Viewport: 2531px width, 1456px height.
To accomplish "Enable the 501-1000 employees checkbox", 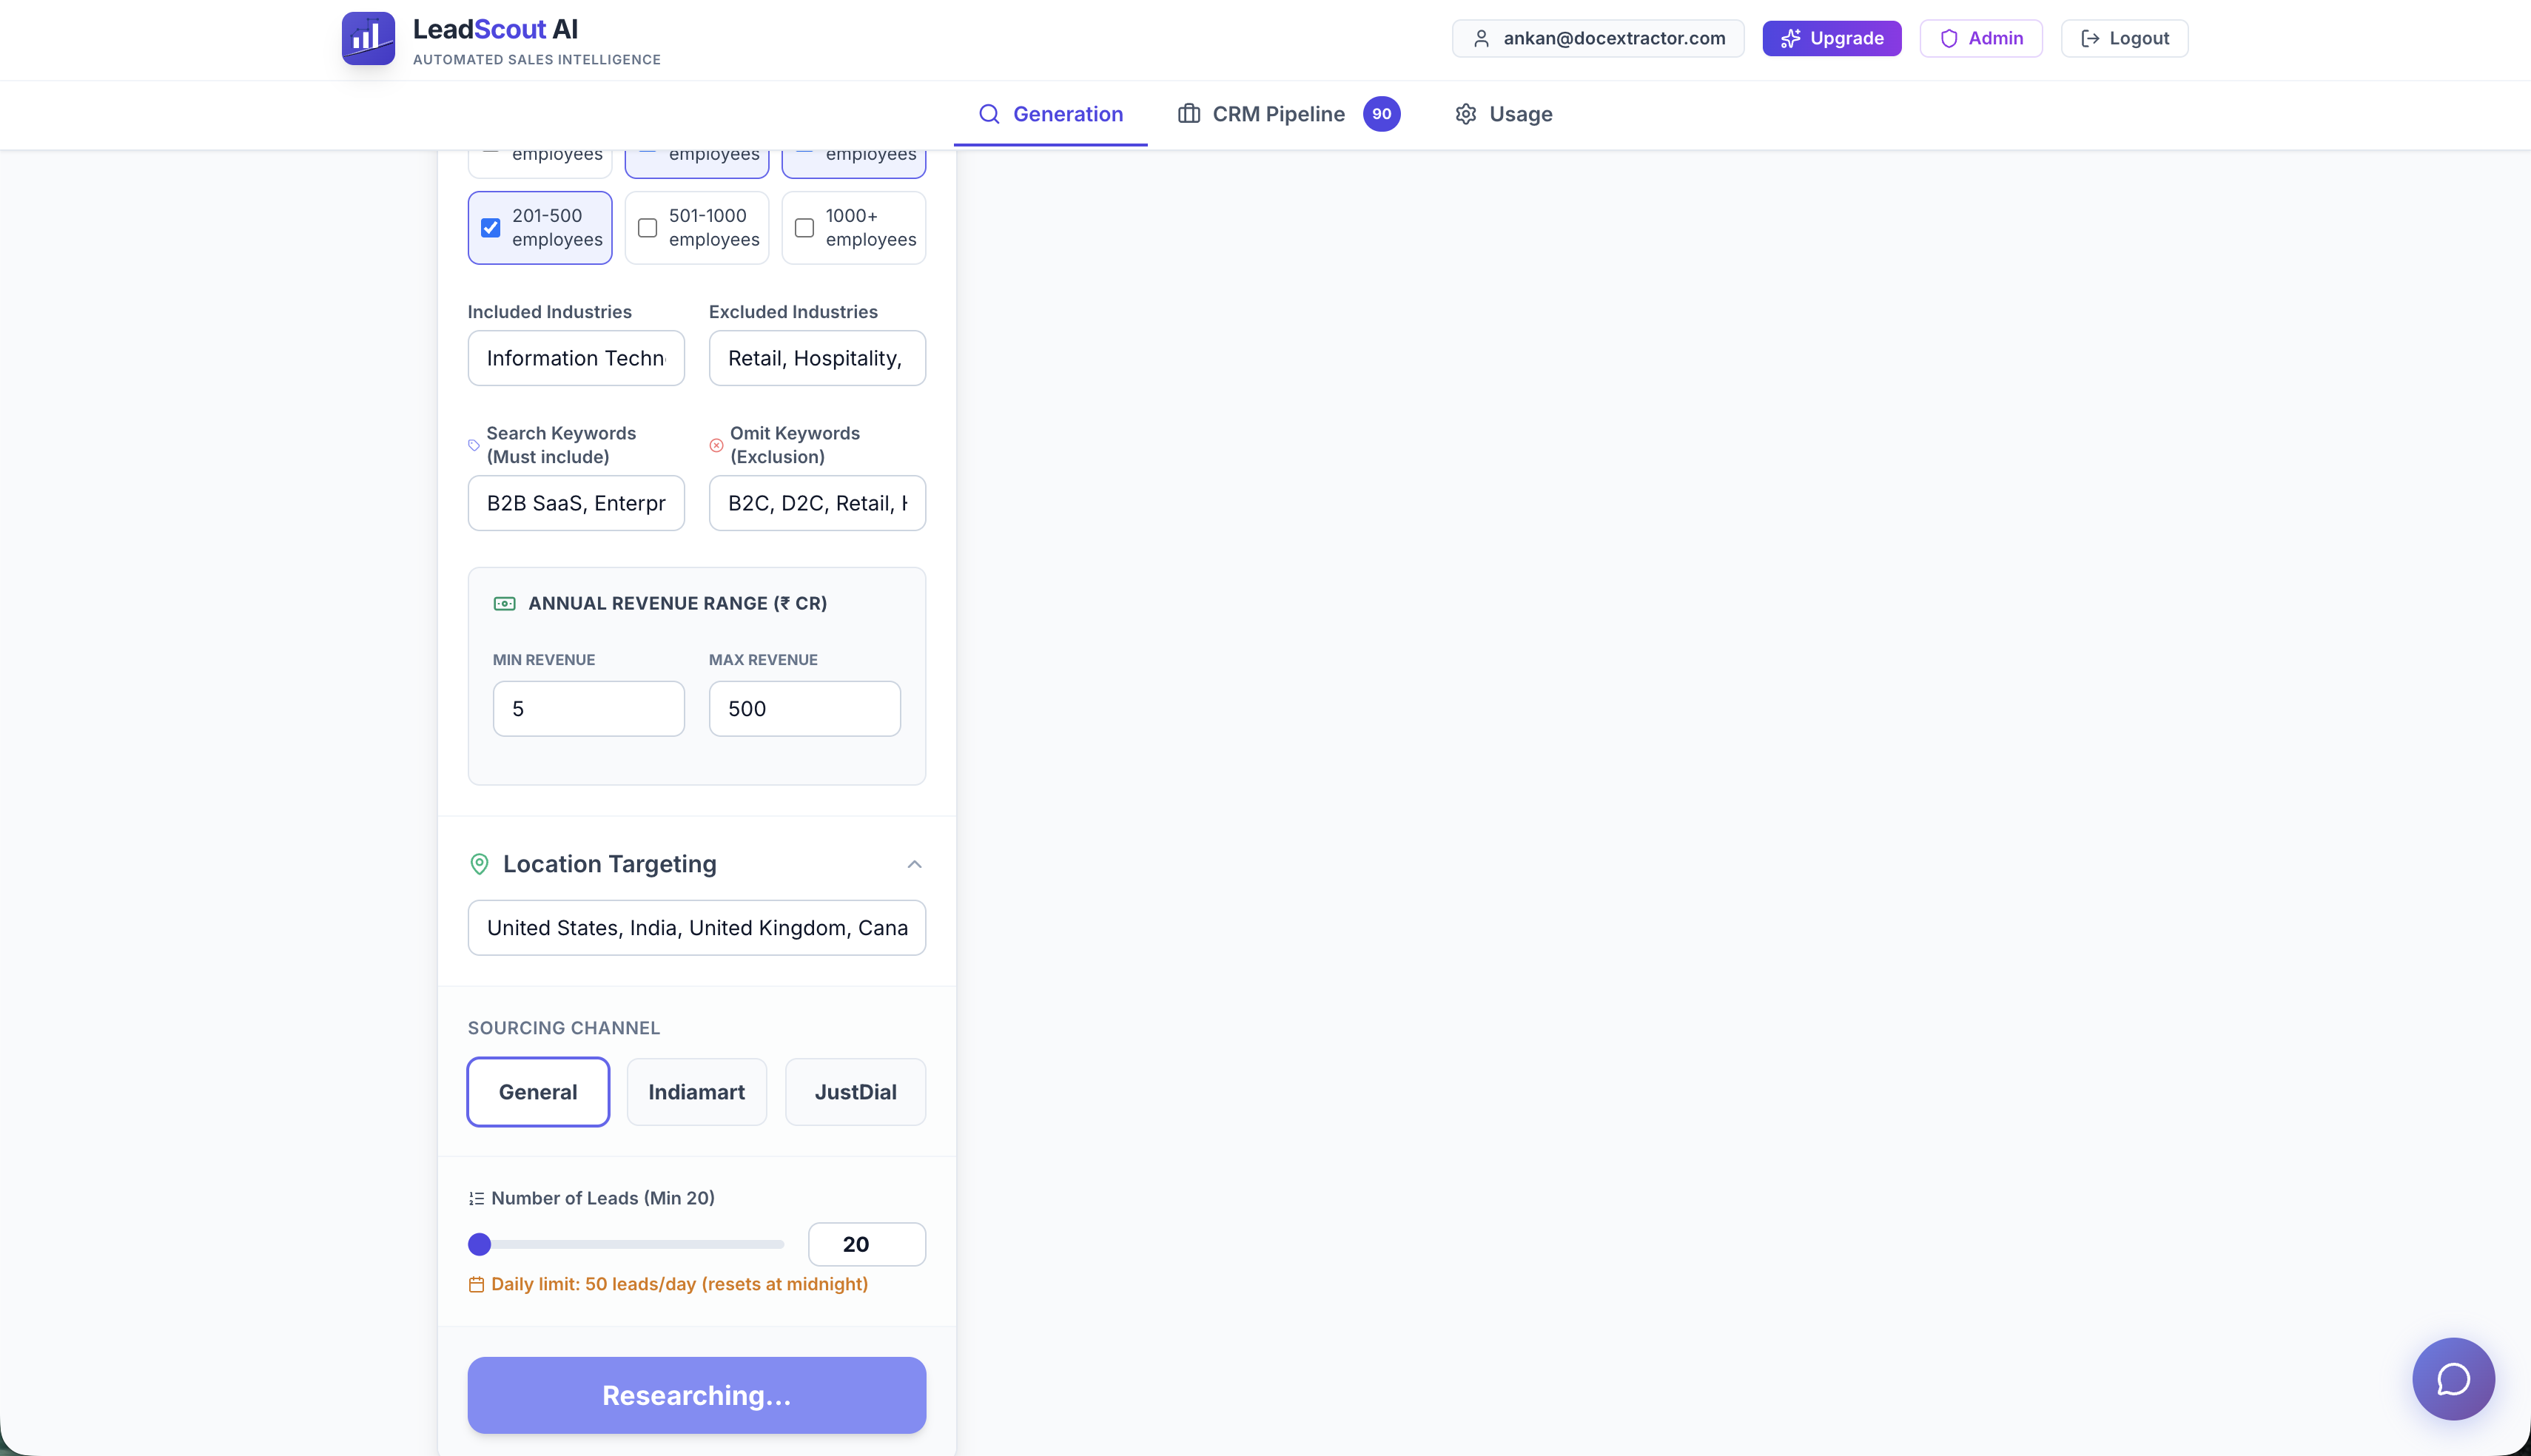I will (647, 228).
